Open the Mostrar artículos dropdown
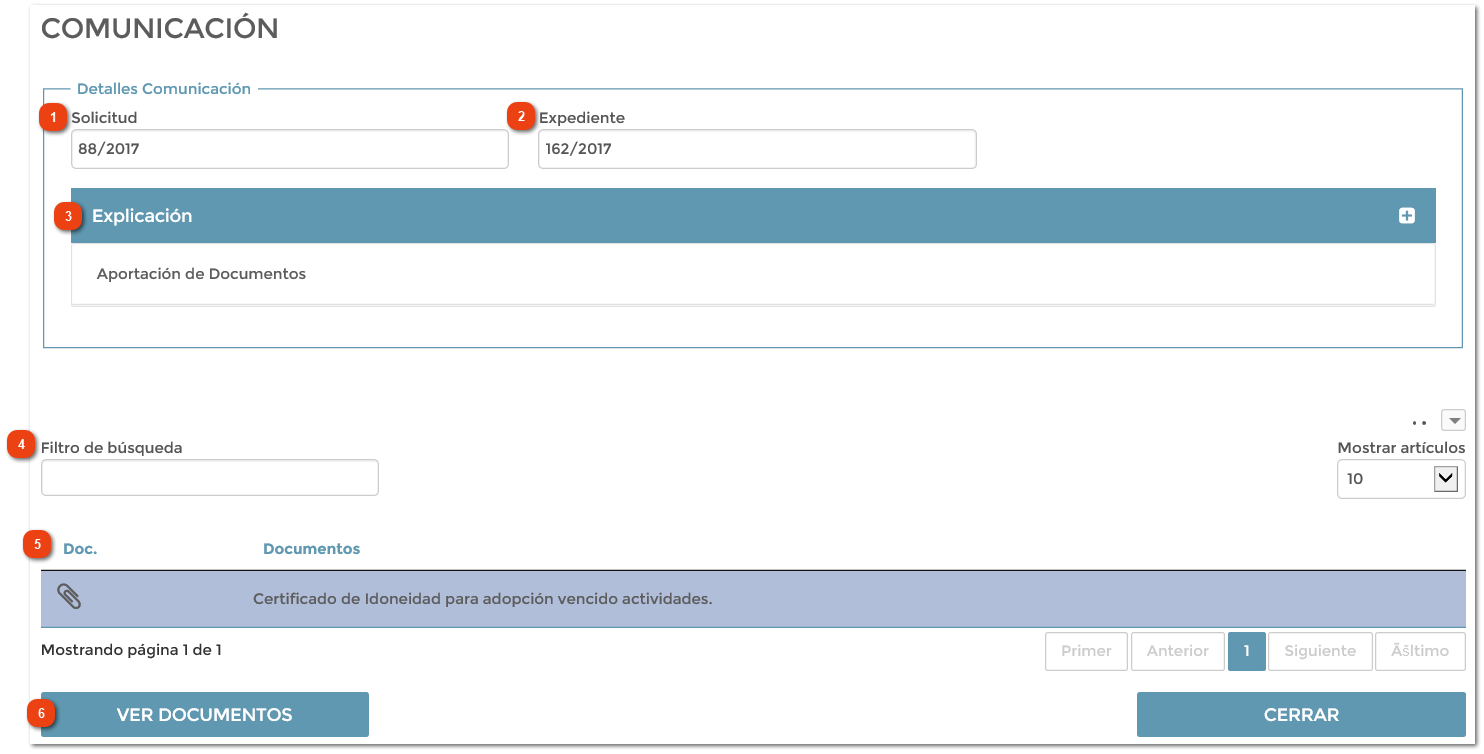Screen dimensions: 1484x754 (1400, 479)
